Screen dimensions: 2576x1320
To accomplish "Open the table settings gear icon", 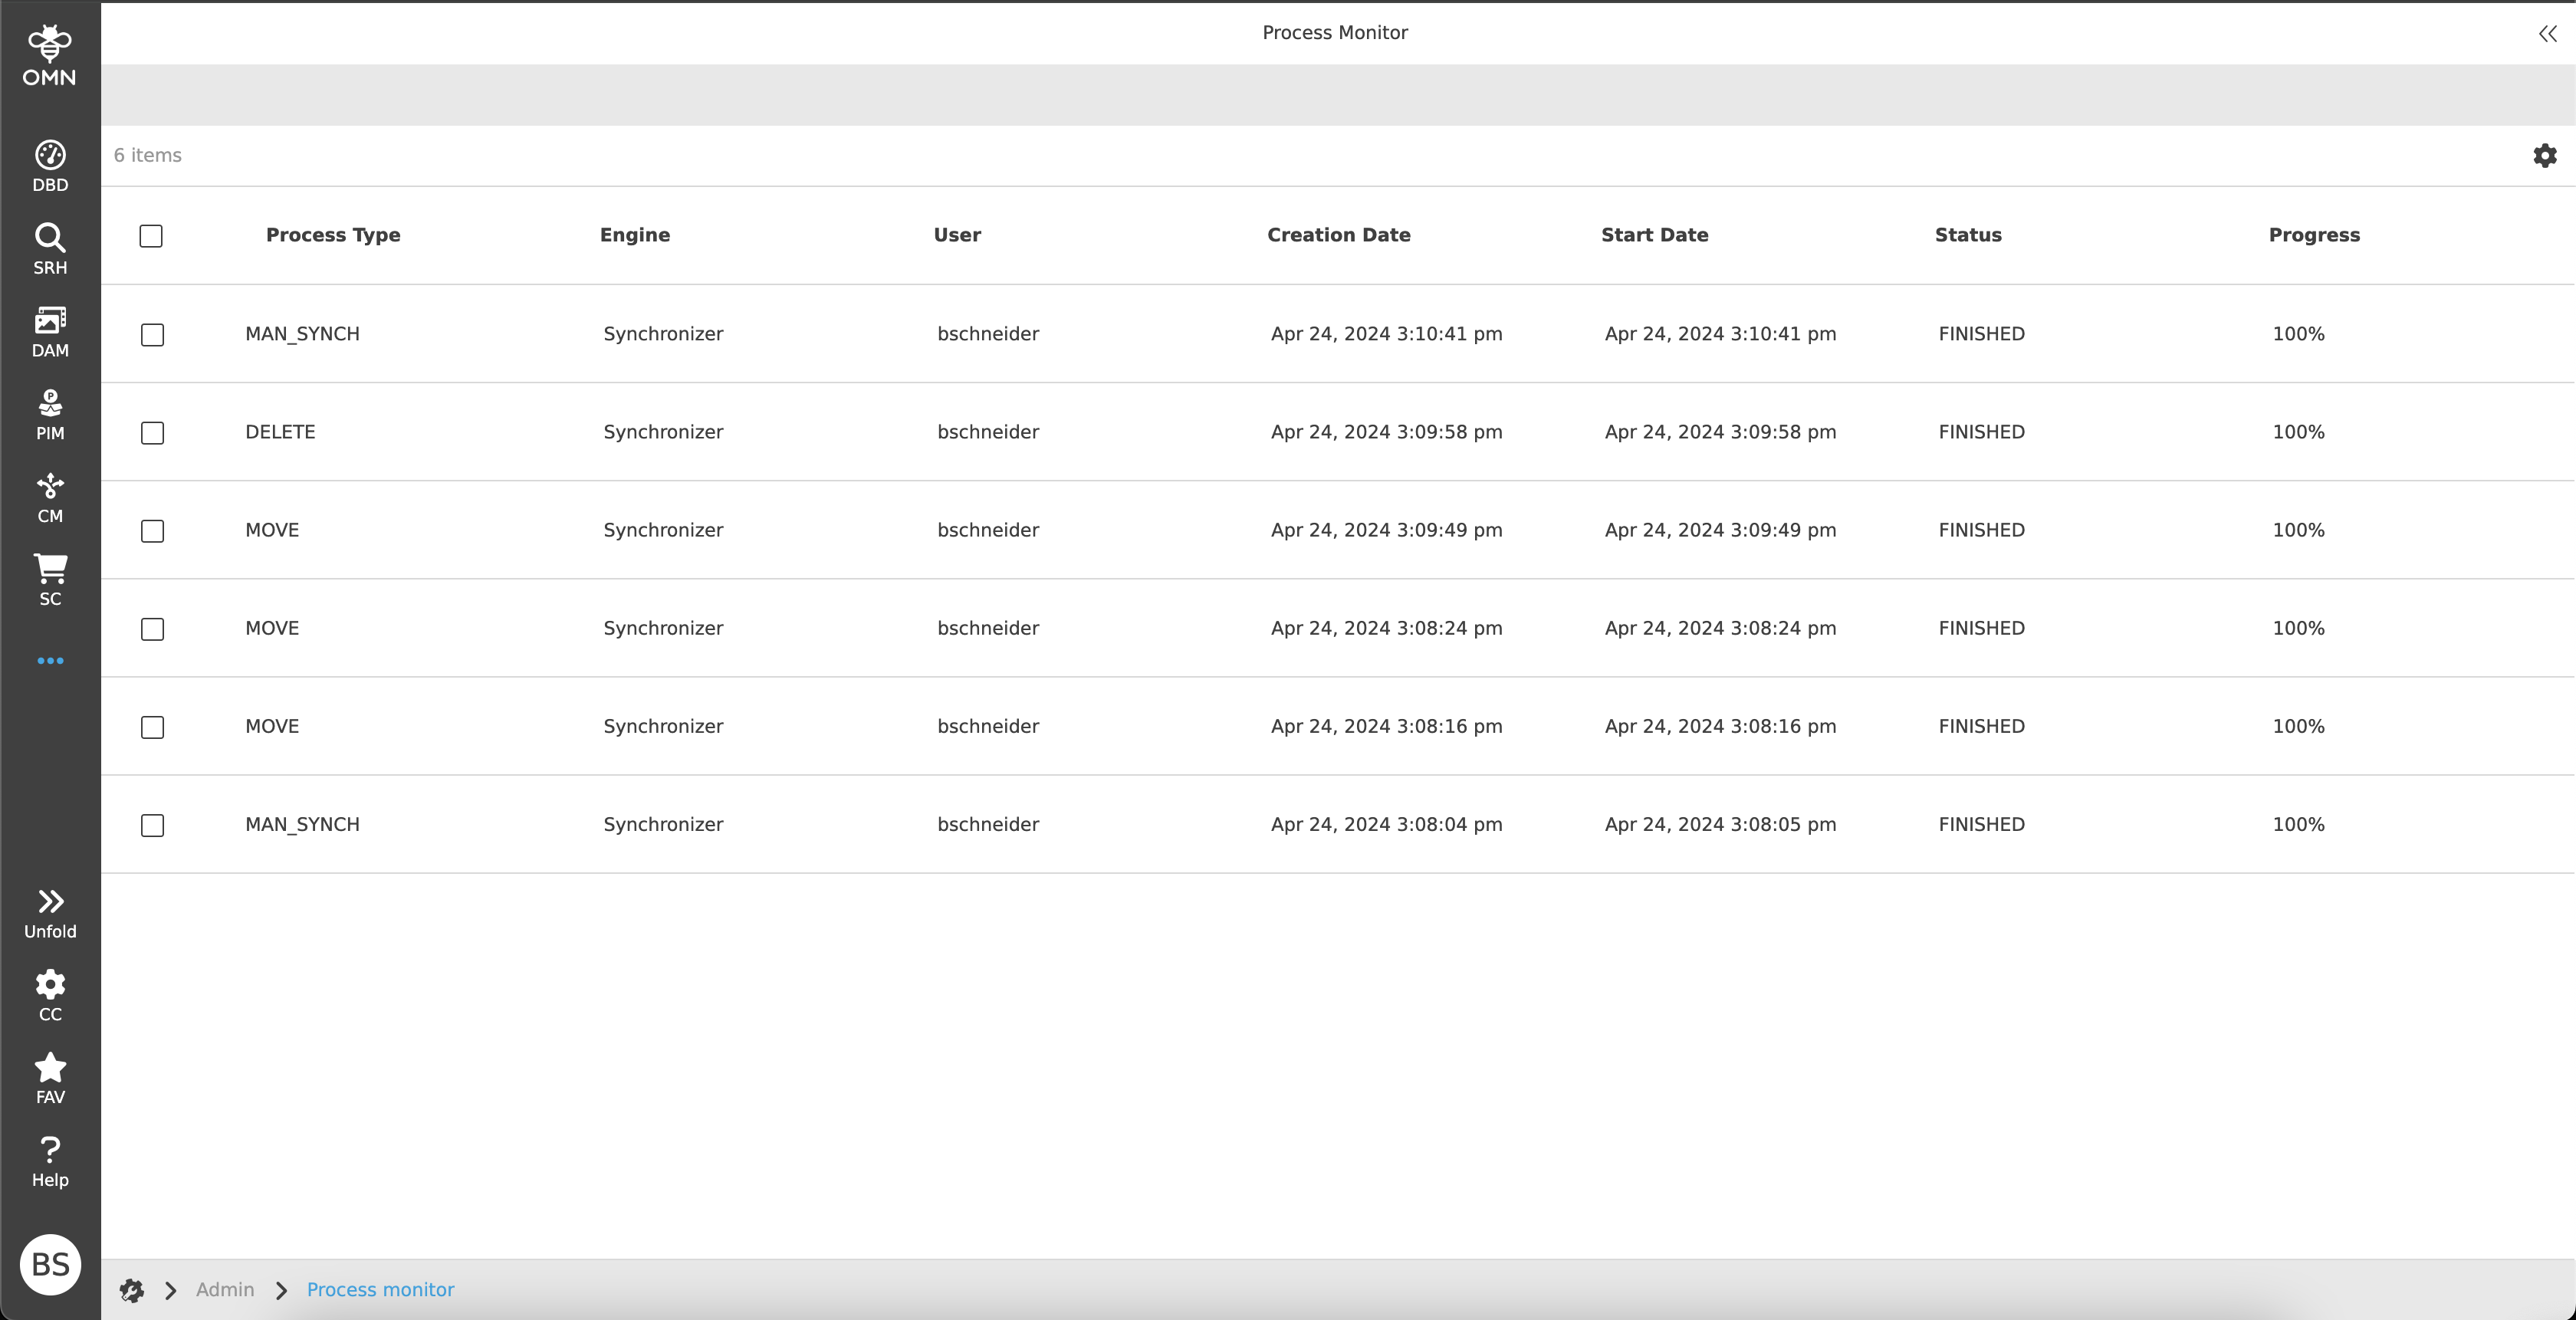I will (x=2545, y=155).
